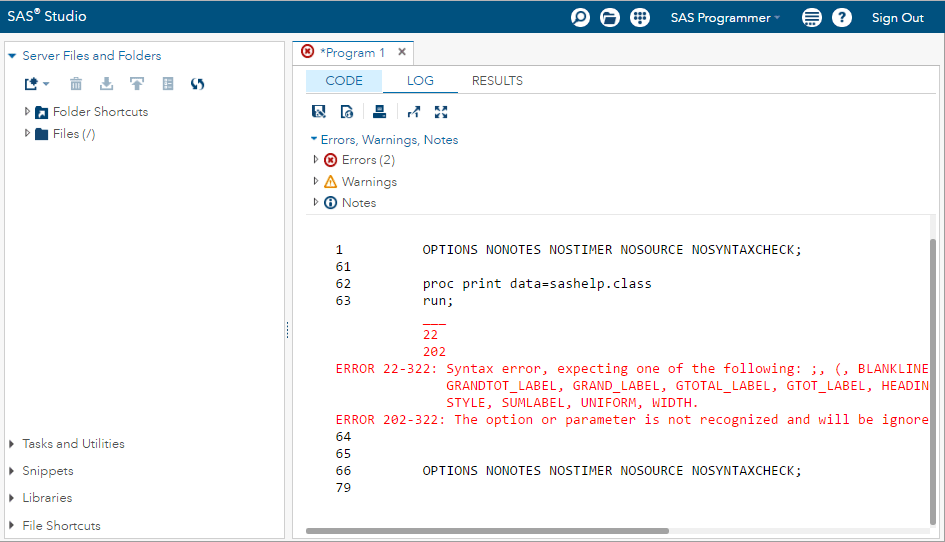Close the Program 1 tab

tap(402, 52)
